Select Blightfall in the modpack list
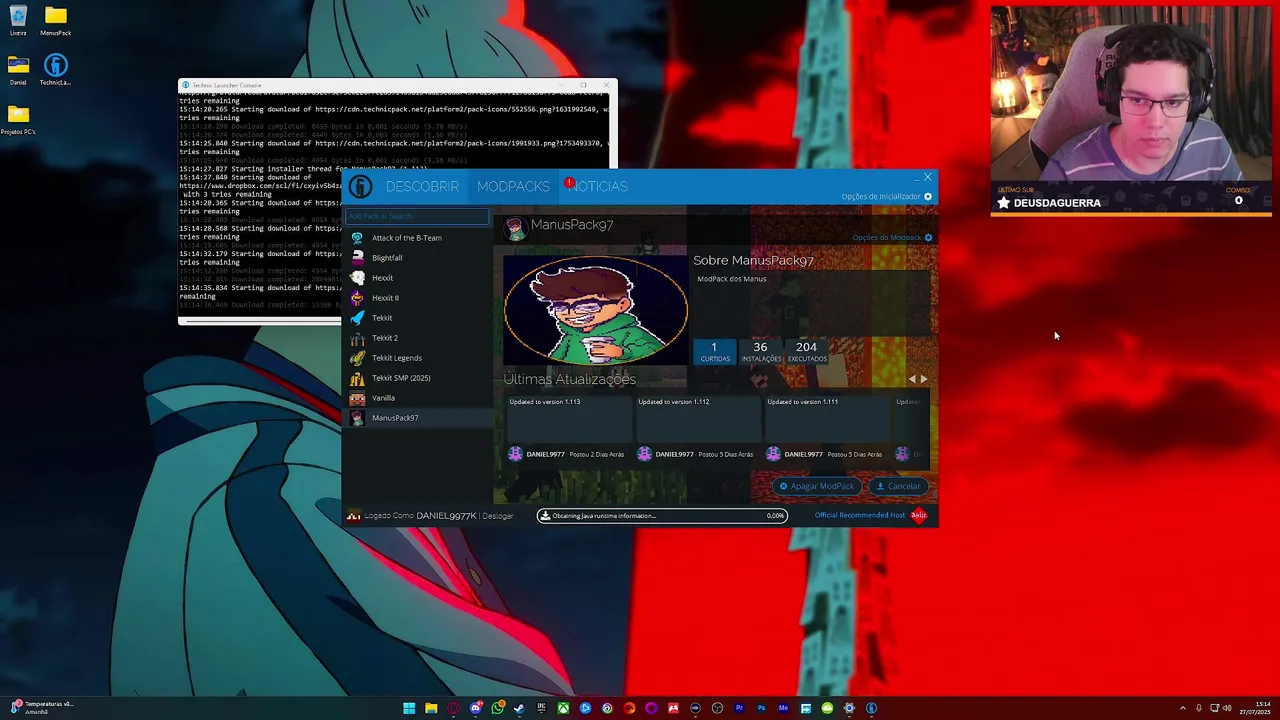Screen dimensions: 1280x720 [417, 258]
